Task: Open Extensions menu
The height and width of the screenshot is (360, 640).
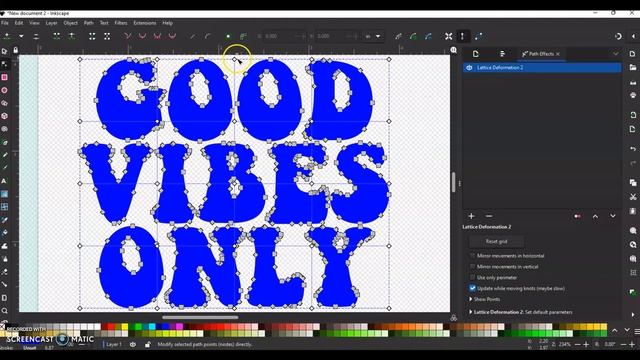Action: pyautogui.click(x=145, y=23)
